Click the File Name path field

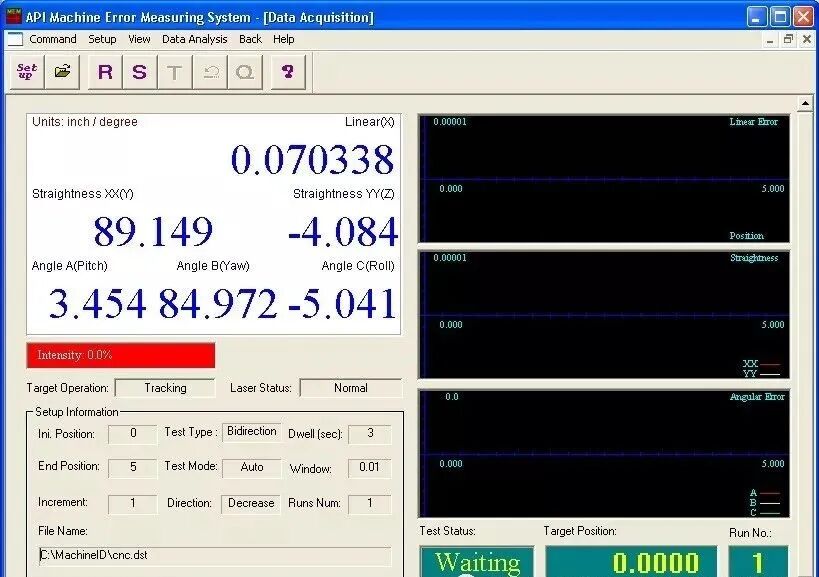coord(215,556)
